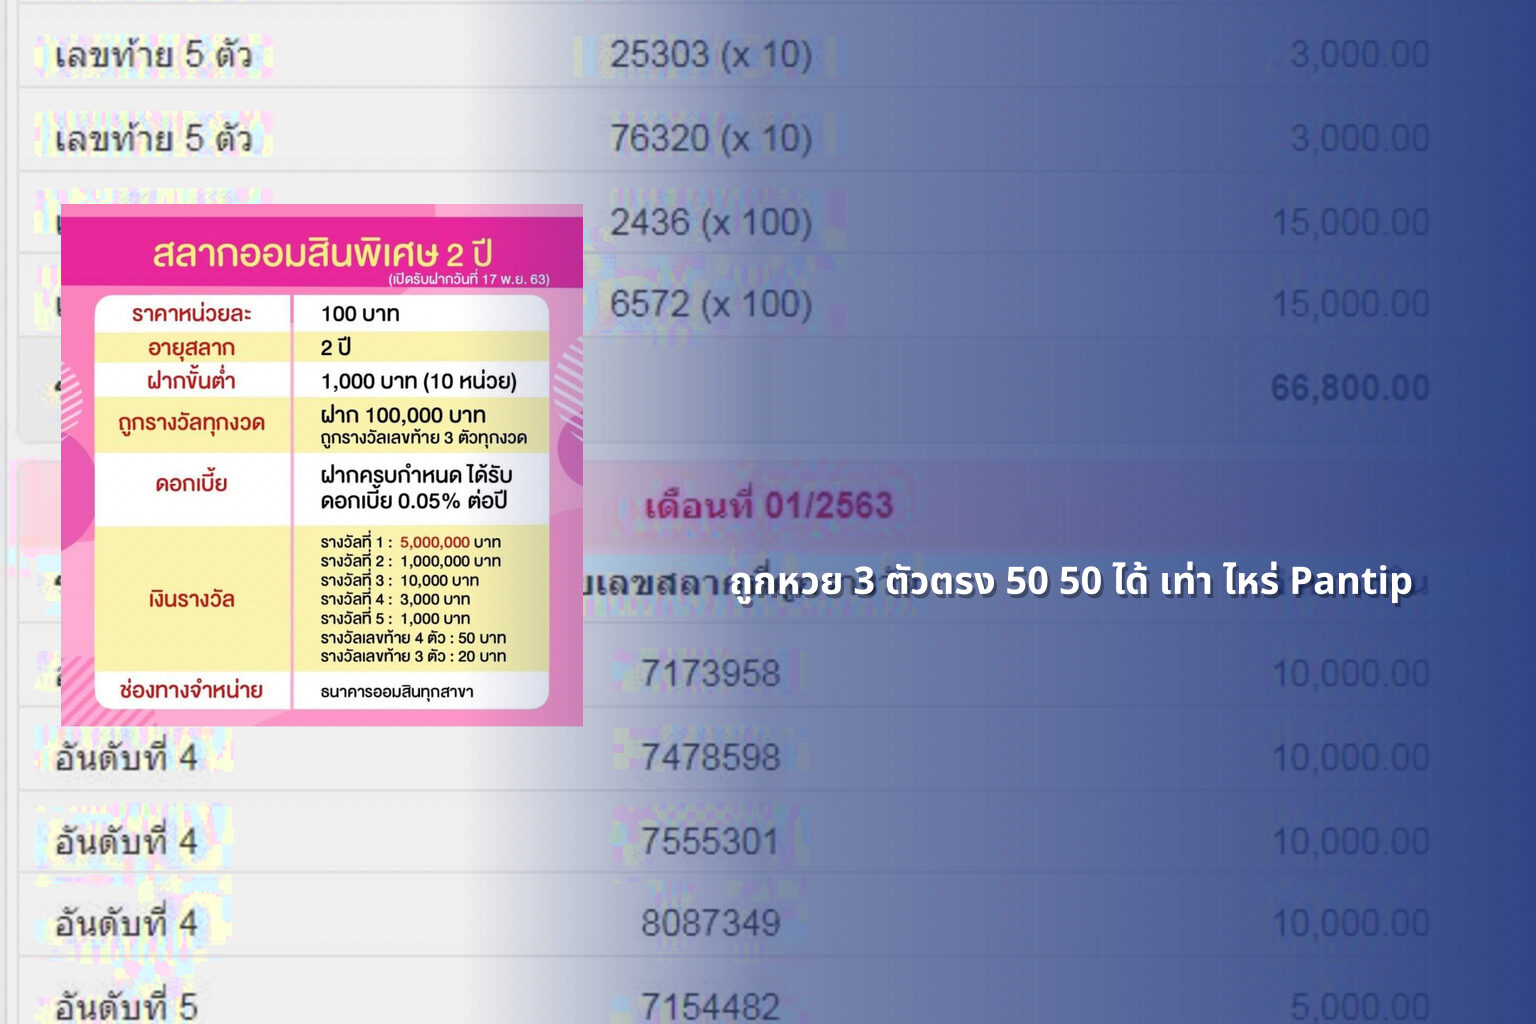This screenshot has width=1536, height=1024.
Task: Select the ดอกเบี้ย label
Action: [x=191, y=484]
